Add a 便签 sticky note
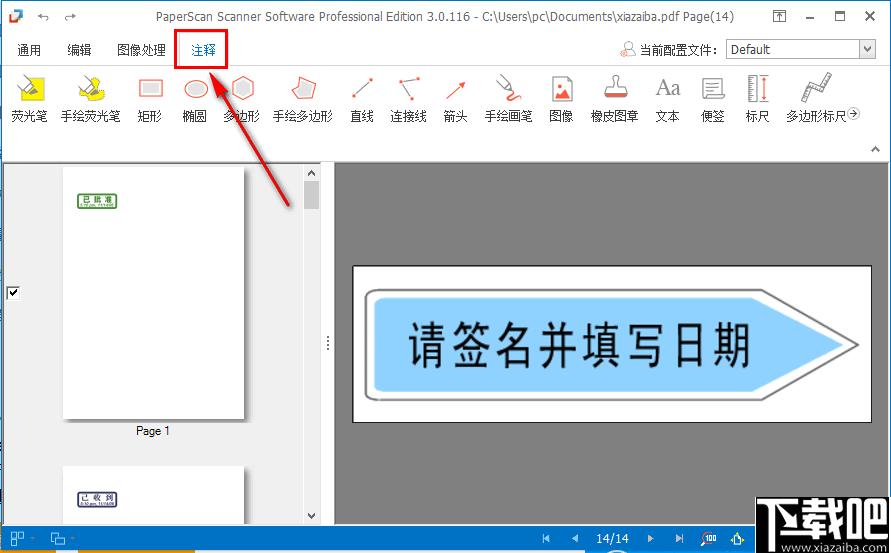This screenshot has height=553, width=891. pos(713,99)
